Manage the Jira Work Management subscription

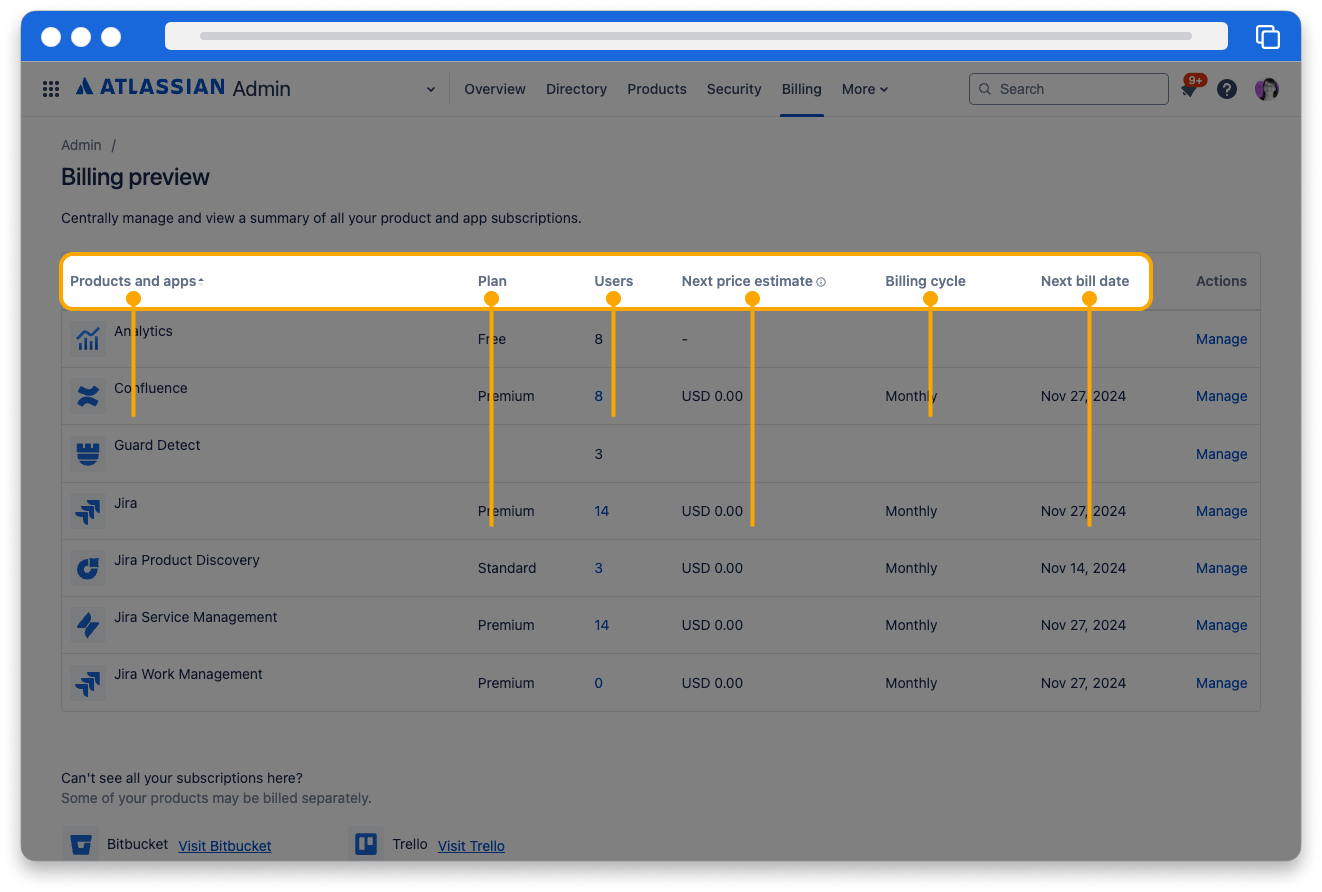(x=1221, y=683)
